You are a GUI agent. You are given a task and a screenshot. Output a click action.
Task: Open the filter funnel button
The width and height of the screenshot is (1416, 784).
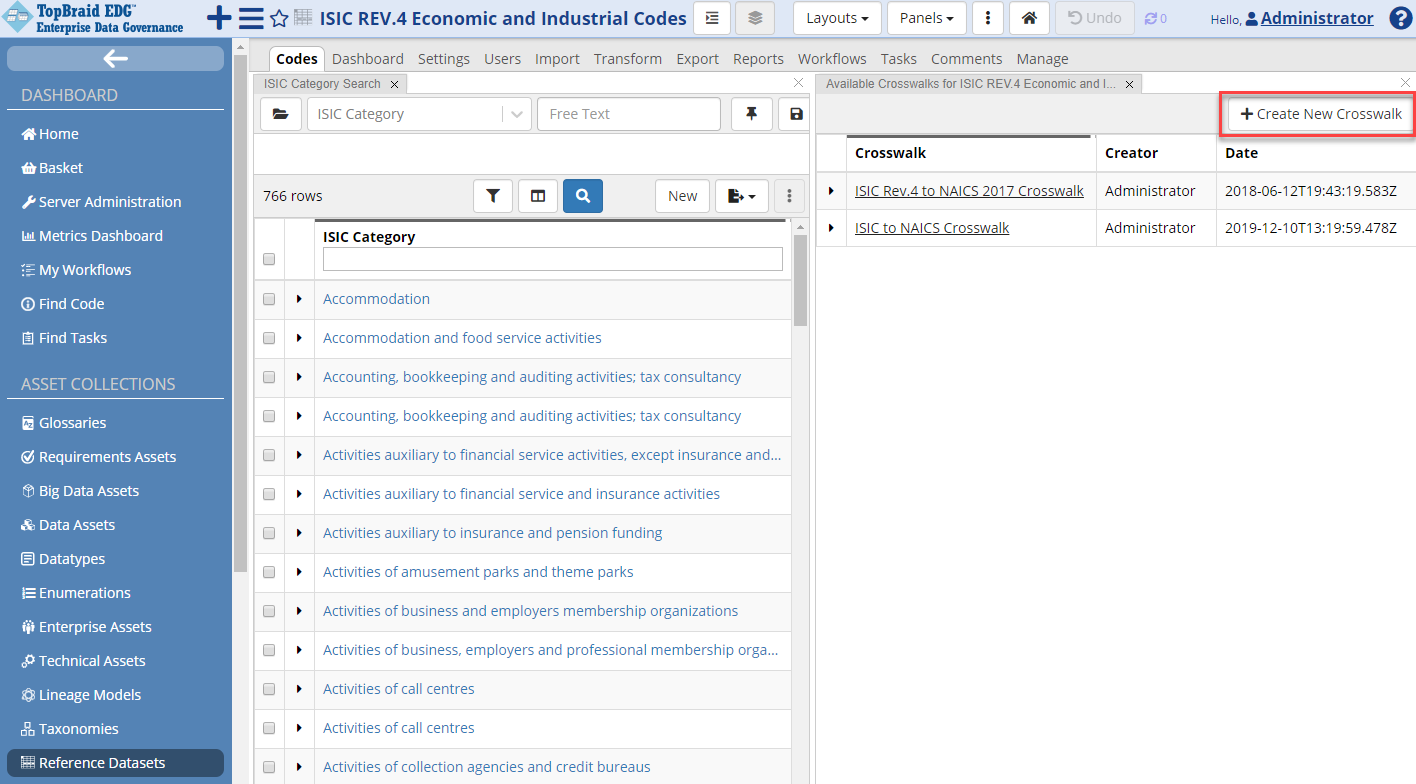pos(493,196)
